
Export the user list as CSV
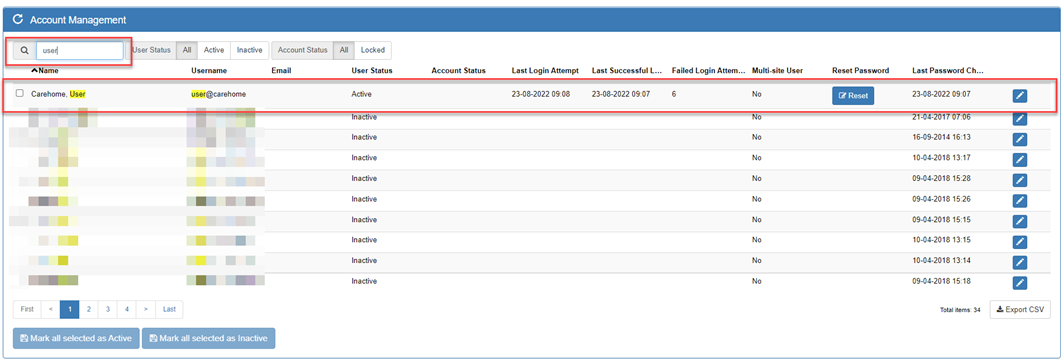click(1020, 309)
